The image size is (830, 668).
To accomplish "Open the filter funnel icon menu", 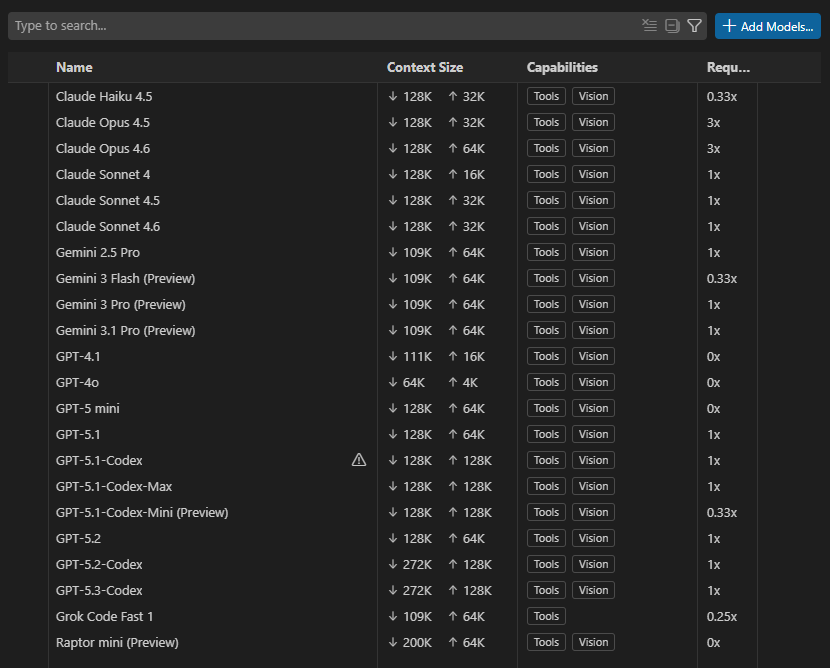I will [x=695, y=26].
